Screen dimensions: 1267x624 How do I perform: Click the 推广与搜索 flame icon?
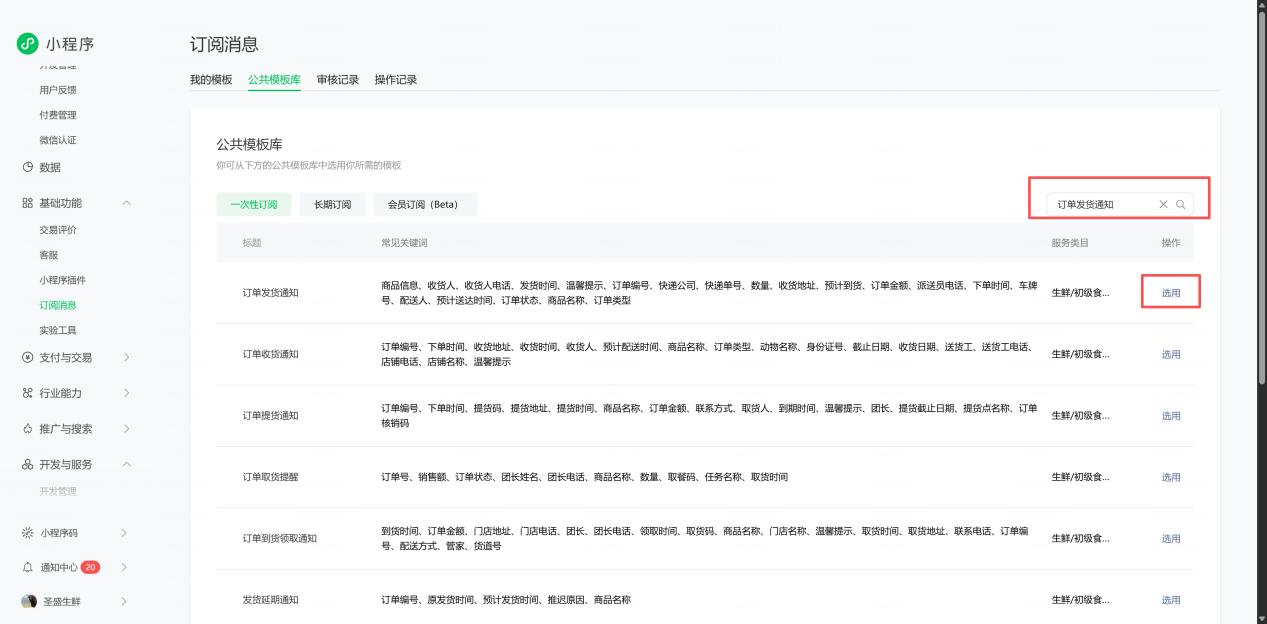[27, 429]
